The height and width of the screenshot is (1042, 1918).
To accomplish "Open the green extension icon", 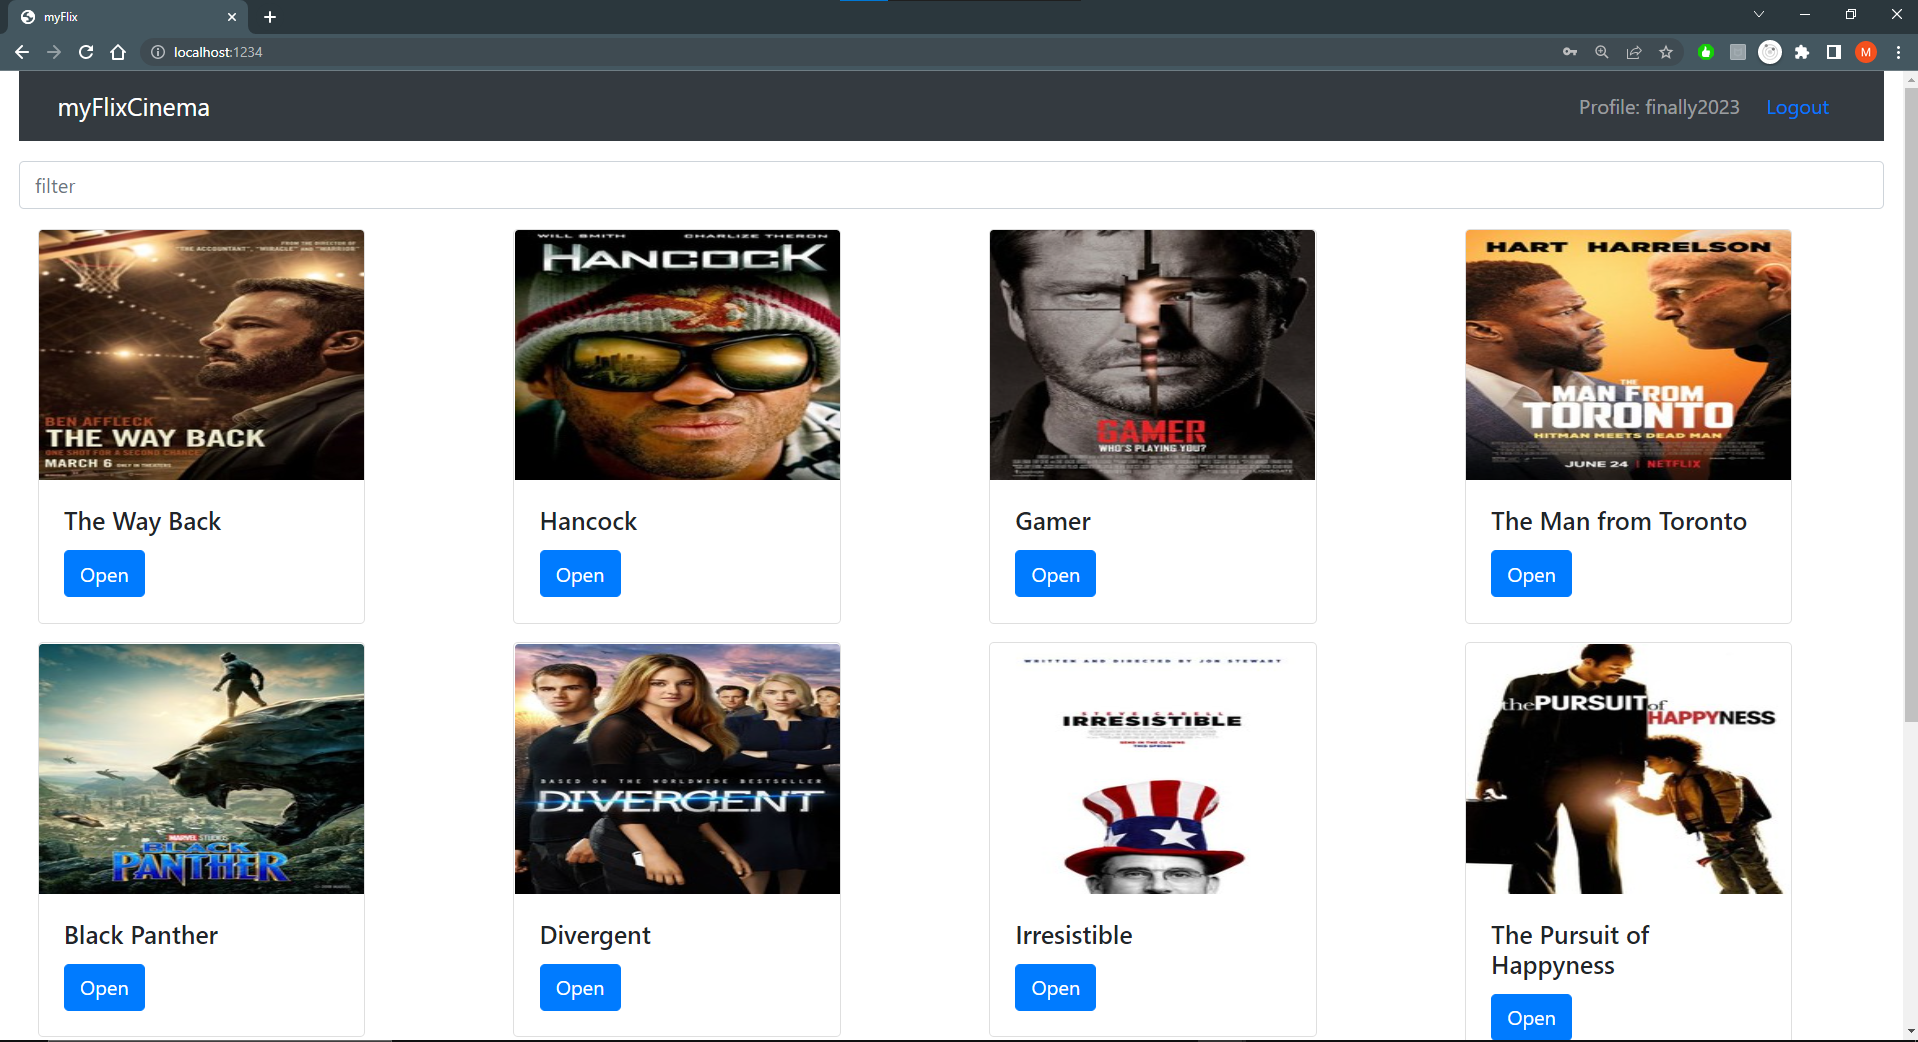I will [x=1706, y=52].
